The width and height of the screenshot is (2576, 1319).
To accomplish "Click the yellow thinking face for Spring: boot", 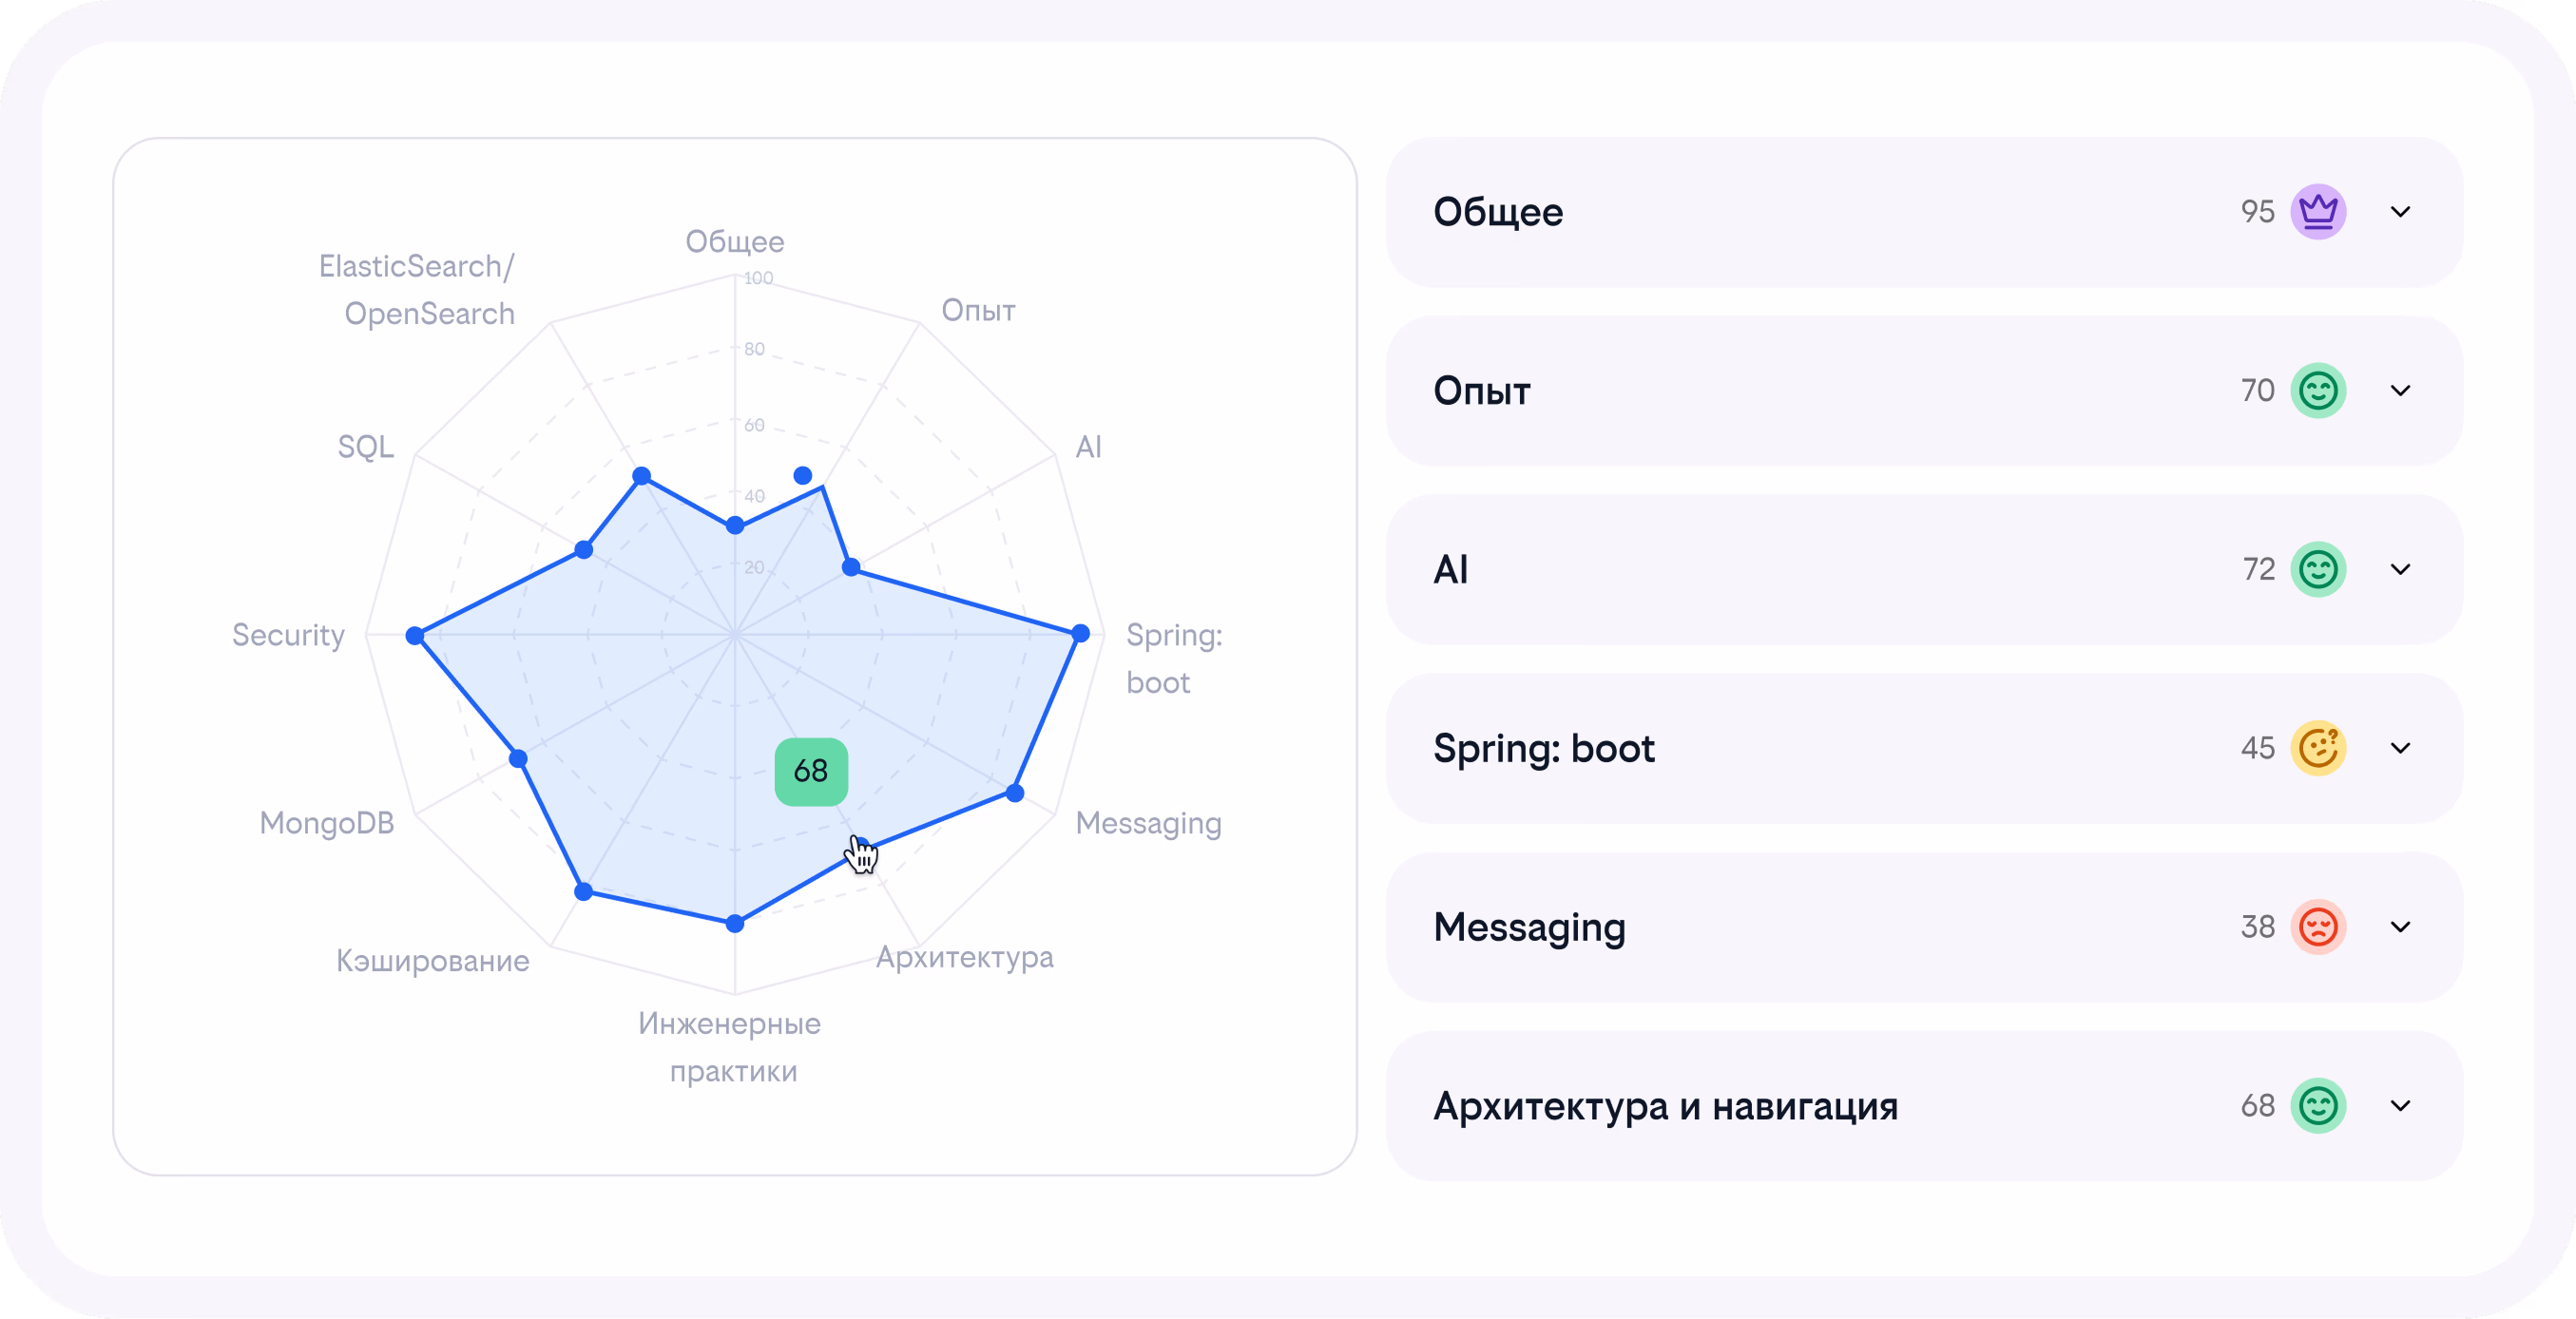I will pos(2318,748).
